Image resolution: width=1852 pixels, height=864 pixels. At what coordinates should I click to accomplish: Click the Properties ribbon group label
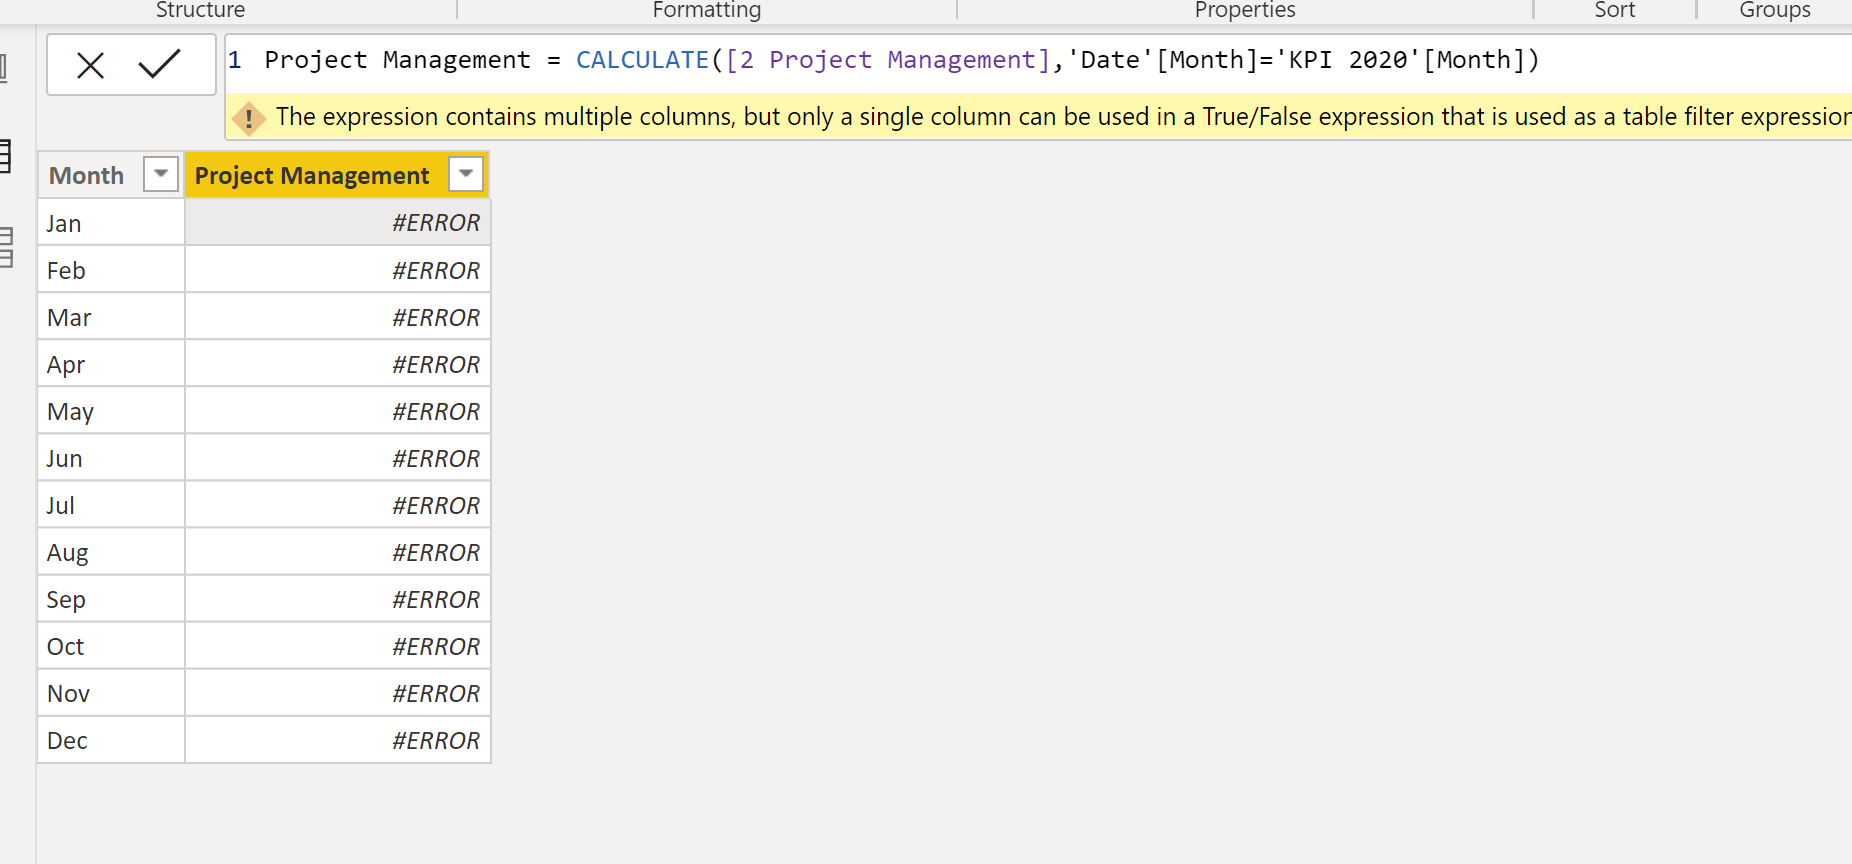[x=1245, y=10]
